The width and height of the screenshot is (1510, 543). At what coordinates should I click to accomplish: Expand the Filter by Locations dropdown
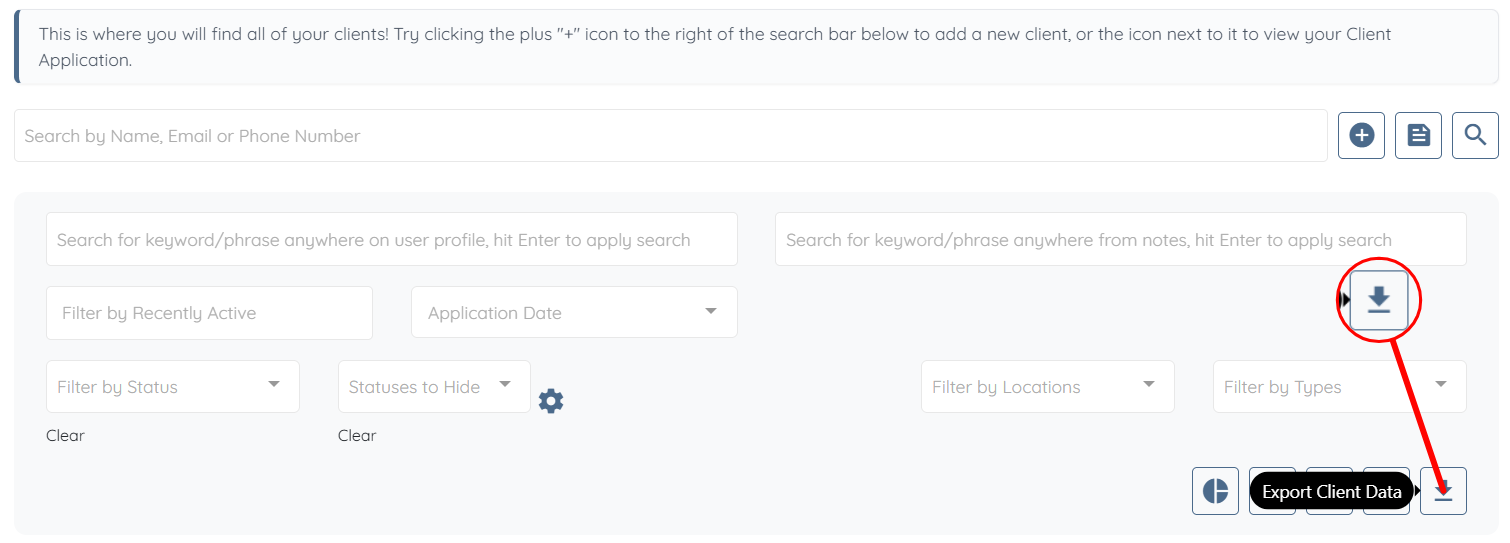click(1047, 387)
